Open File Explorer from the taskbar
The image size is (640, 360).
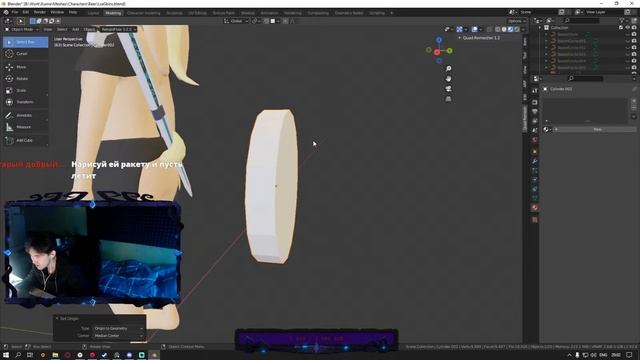(x=55, y=355)
